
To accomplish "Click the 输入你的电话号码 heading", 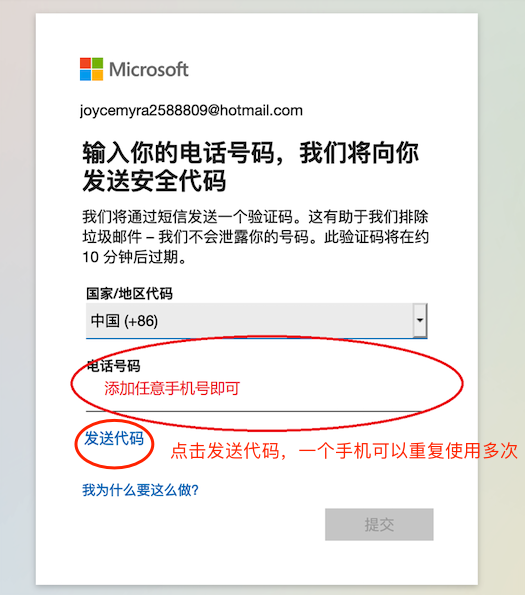I will pyautogui.click(x=250, y=167).
